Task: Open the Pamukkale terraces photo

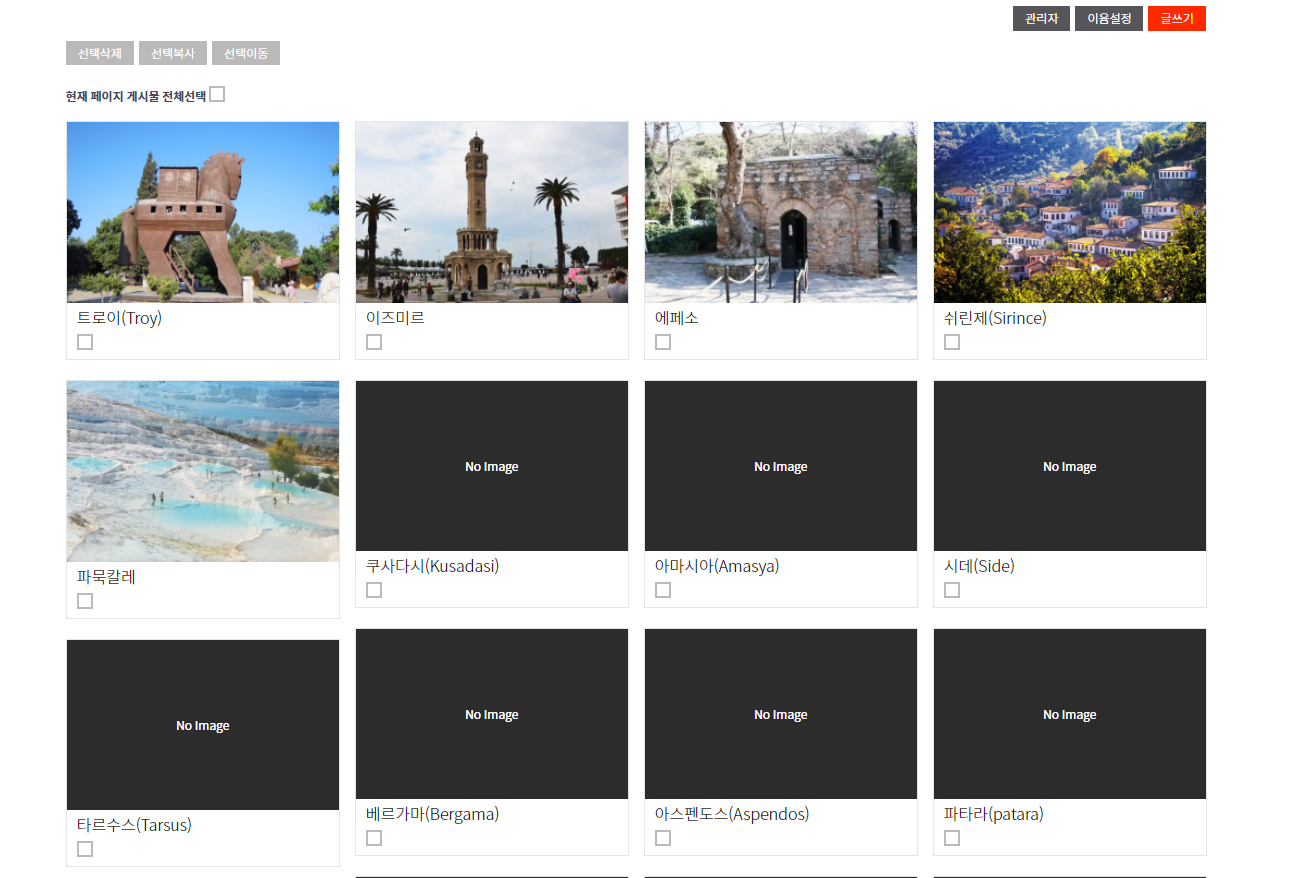Action: tap(203, 471)
